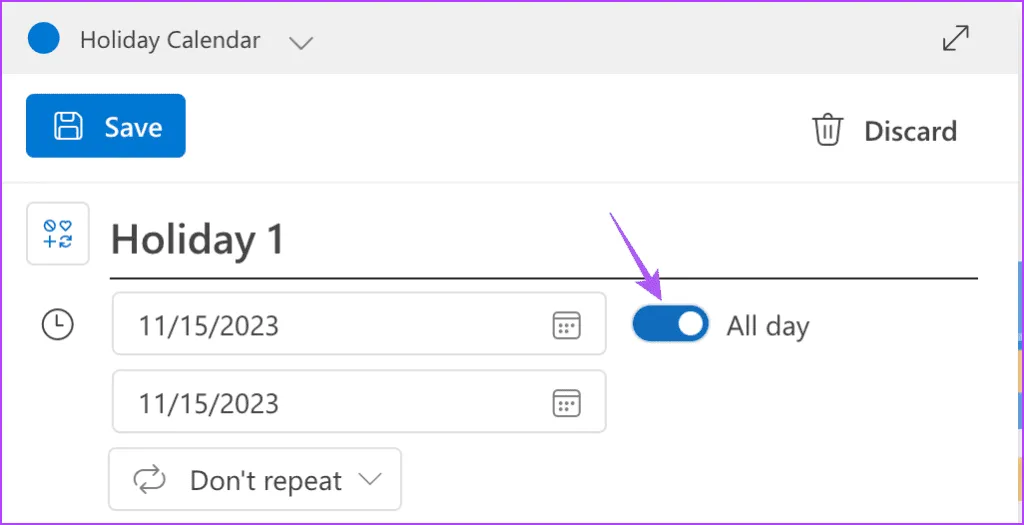
Task: Click the repeat arrows icon
Action: pos(149,480)
